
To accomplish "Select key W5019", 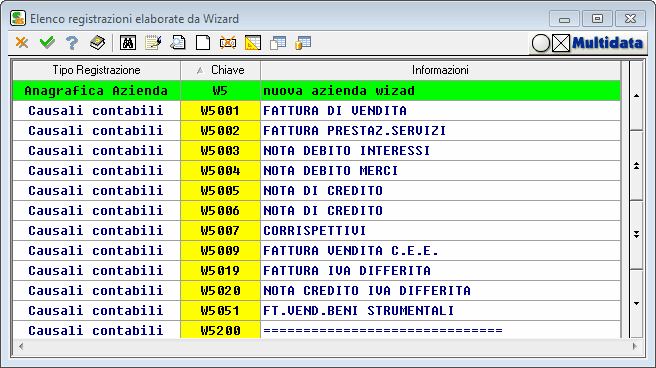I will coord(220,271).
